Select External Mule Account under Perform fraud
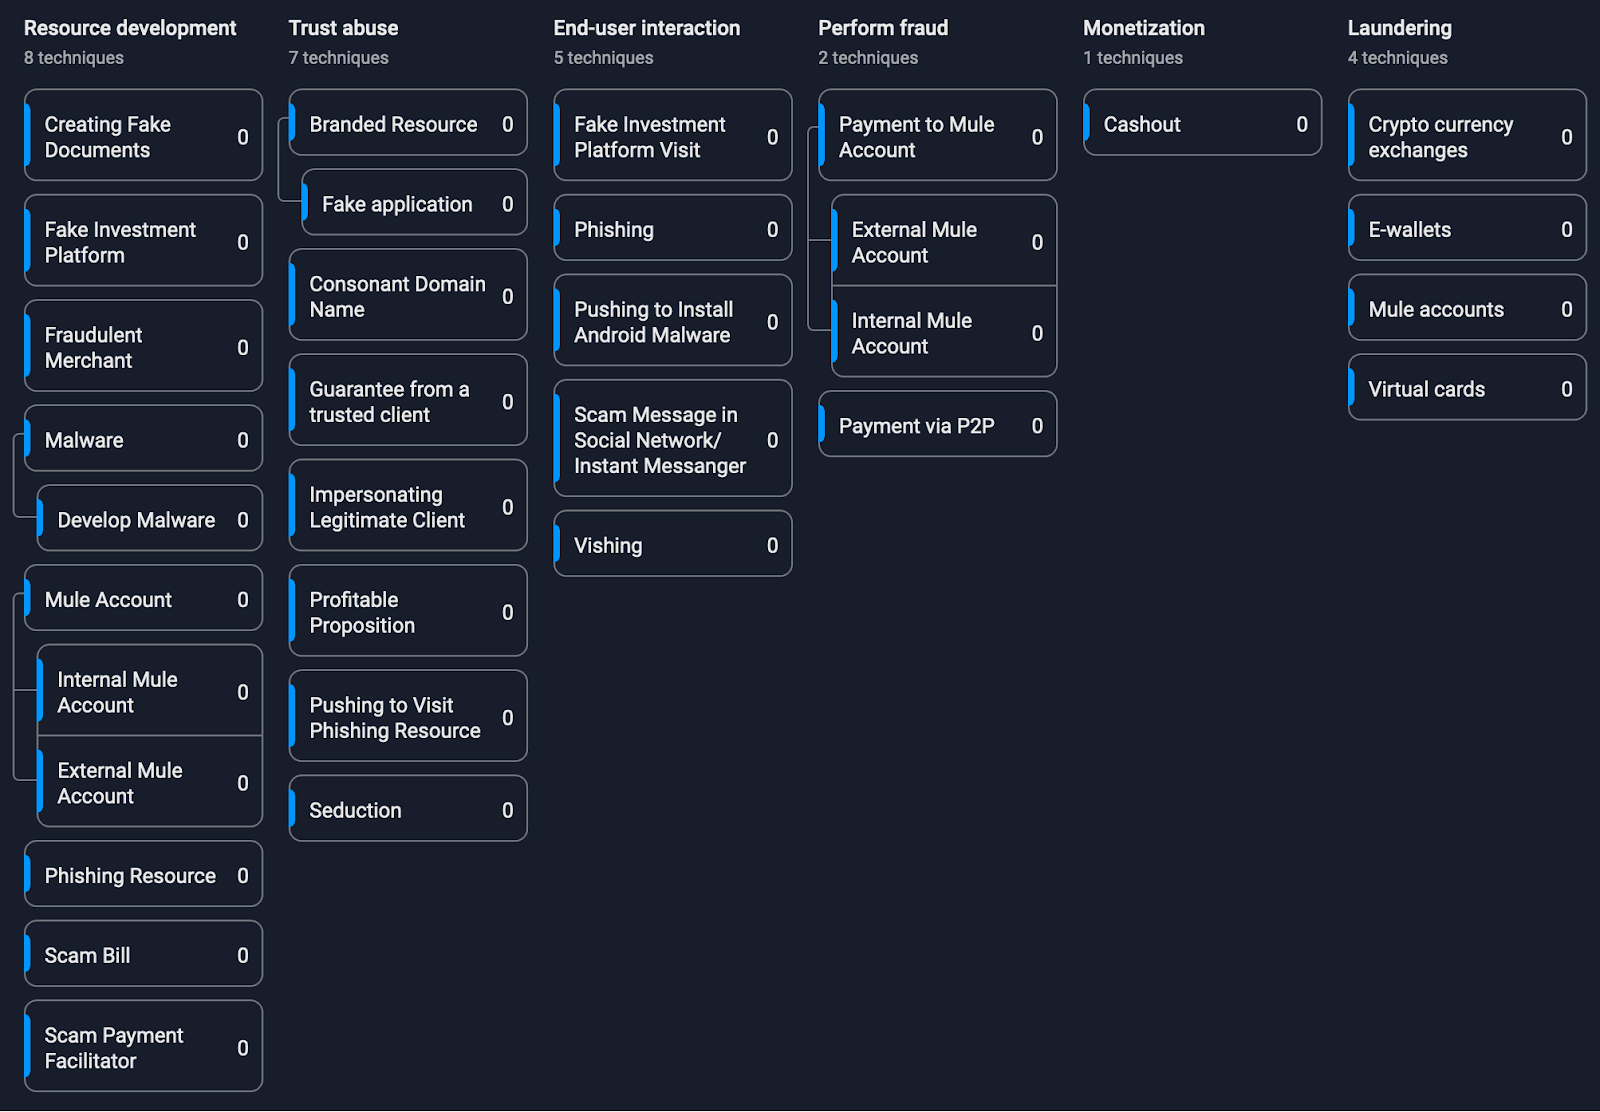The height and width of the screenshot is (1112, 1600). pos(944,241)
